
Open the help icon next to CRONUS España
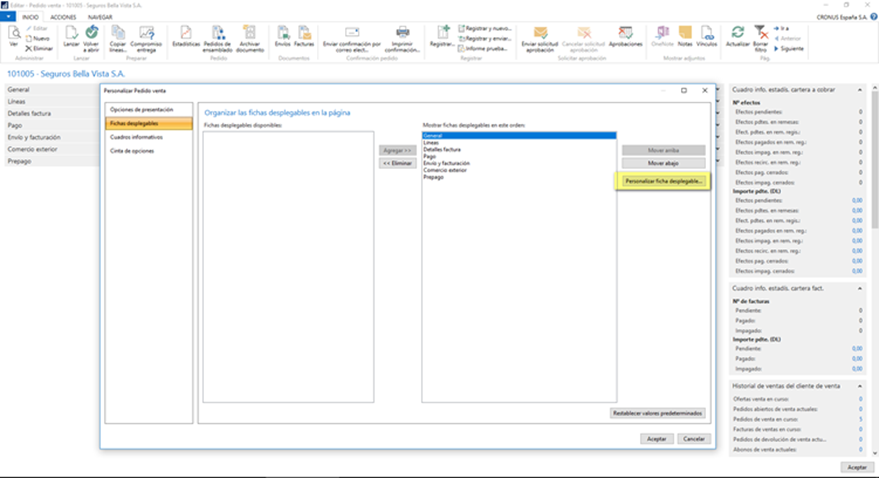tap(873, 17)
